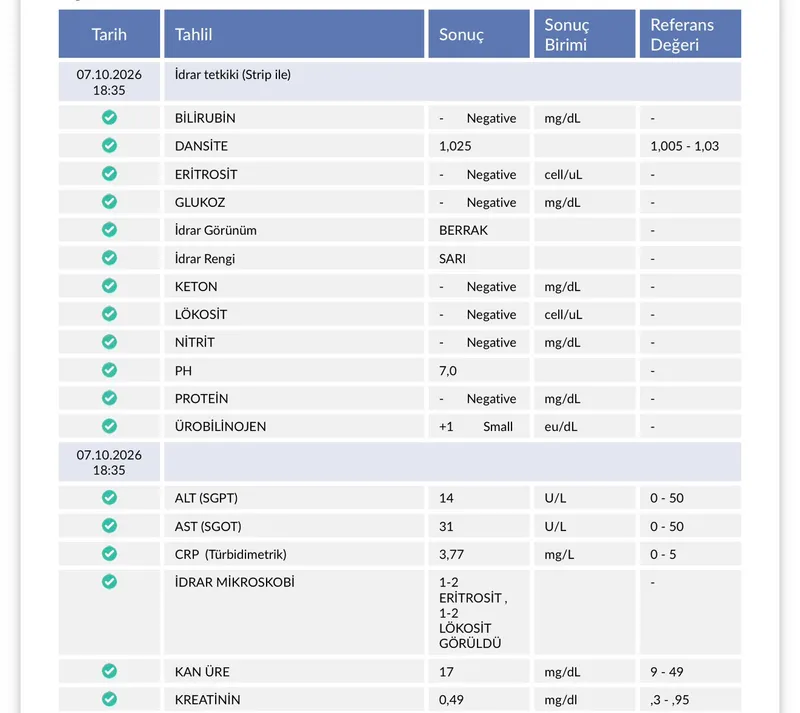Viewport: 800px width, 713px height.
Task: Click the Tarih column header
Action: pos(109,34)
